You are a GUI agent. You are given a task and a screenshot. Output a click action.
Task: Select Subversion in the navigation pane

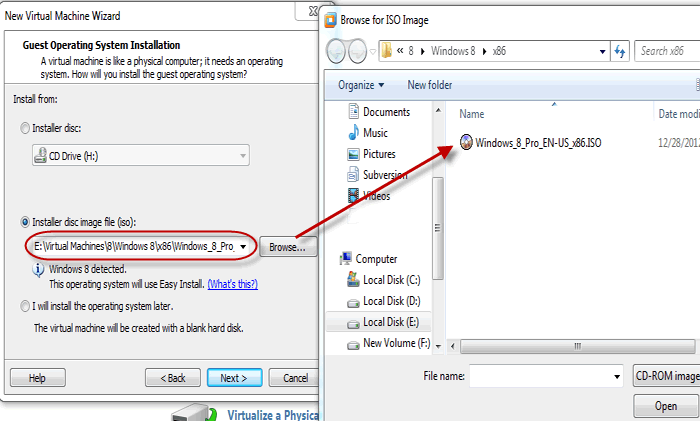[385, 175]
